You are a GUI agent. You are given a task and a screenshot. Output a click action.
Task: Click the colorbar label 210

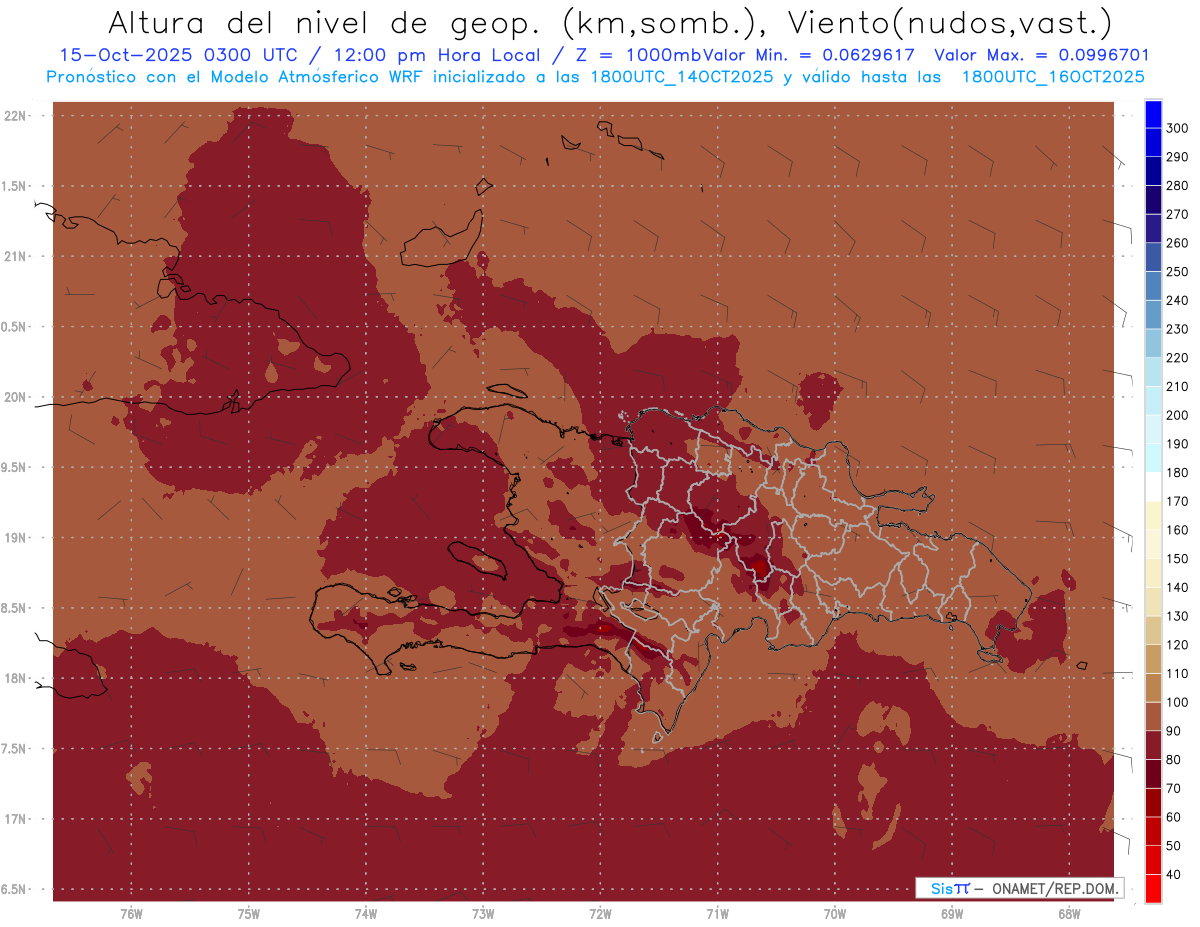click(1177, 387)
